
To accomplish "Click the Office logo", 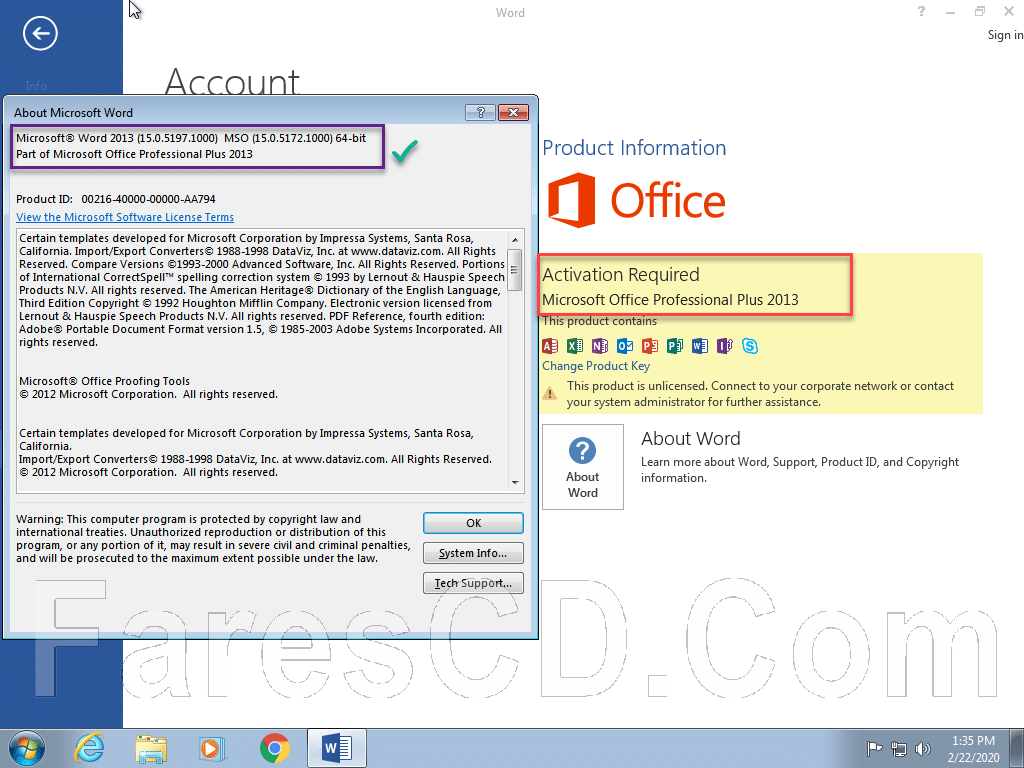I will tap(636, 200).
